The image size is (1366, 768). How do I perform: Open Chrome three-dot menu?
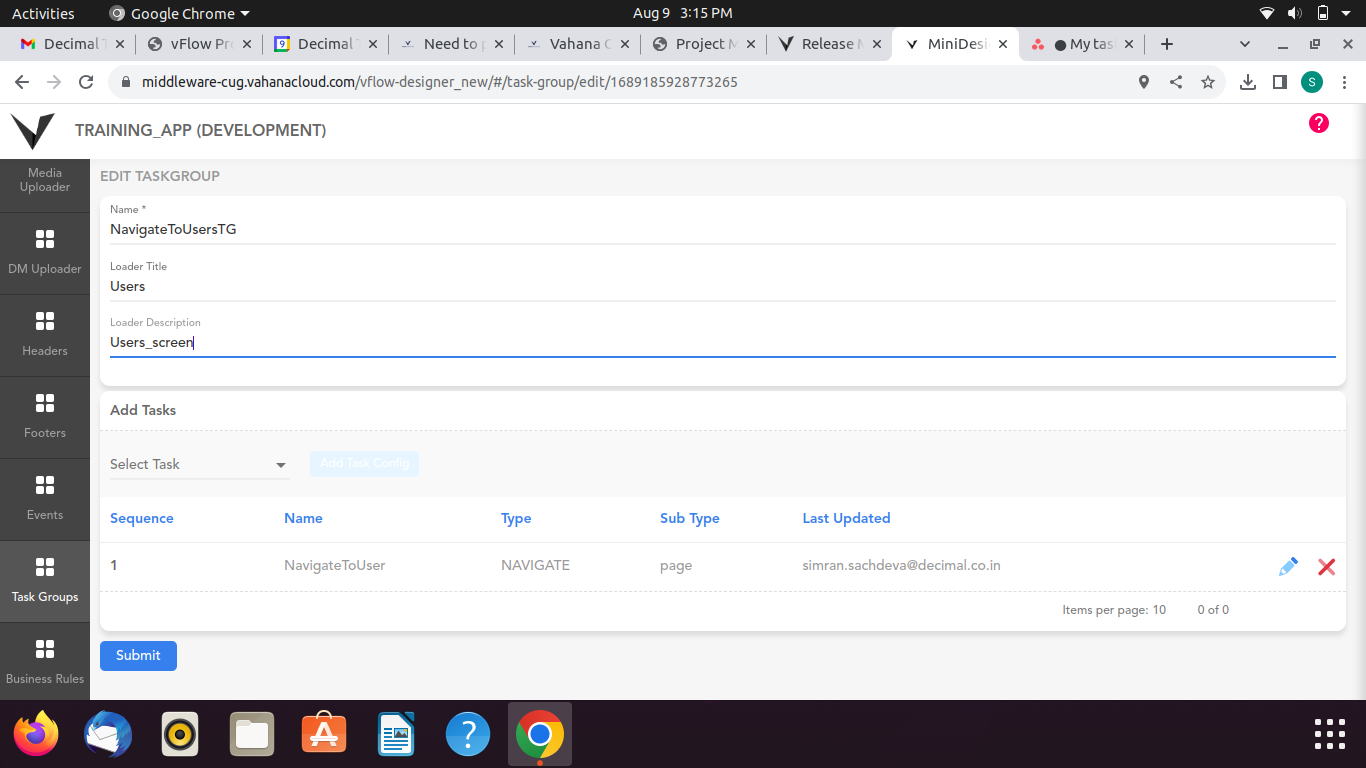1345,82
